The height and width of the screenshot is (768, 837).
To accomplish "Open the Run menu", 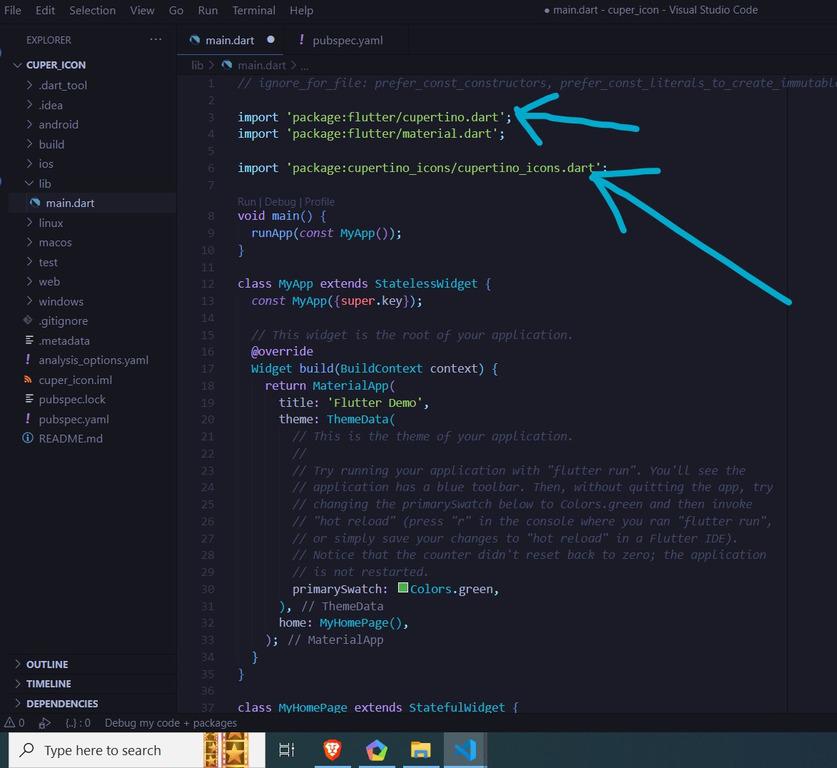I will pos(208,10).
